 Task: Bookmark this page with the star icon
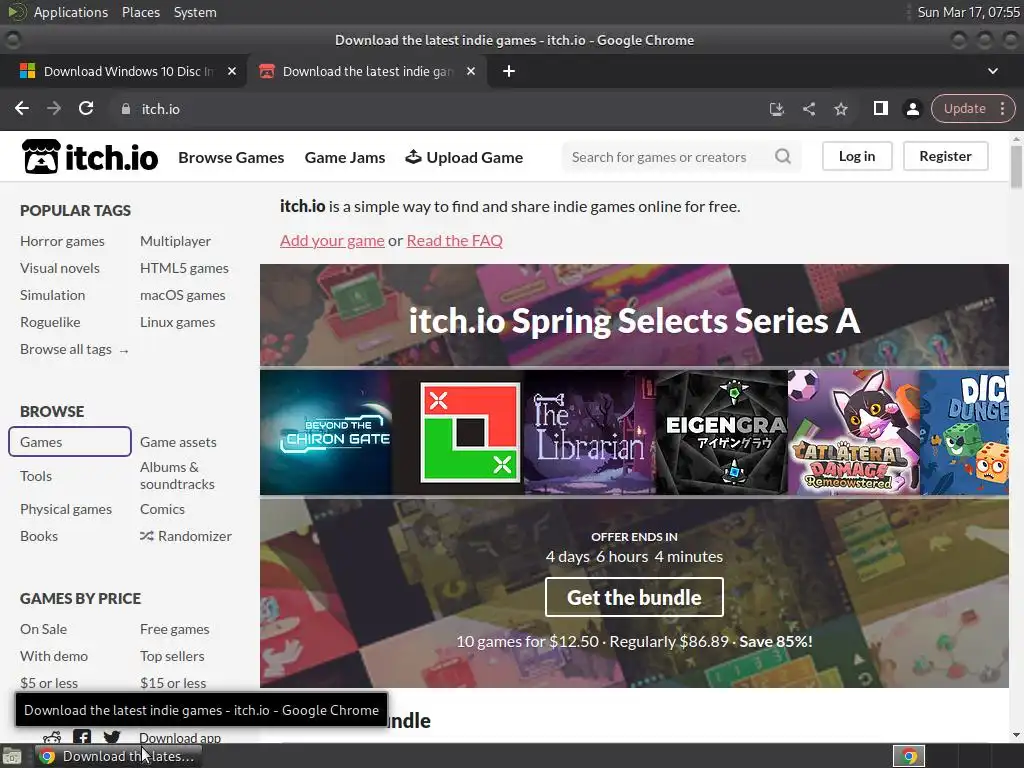841,109
